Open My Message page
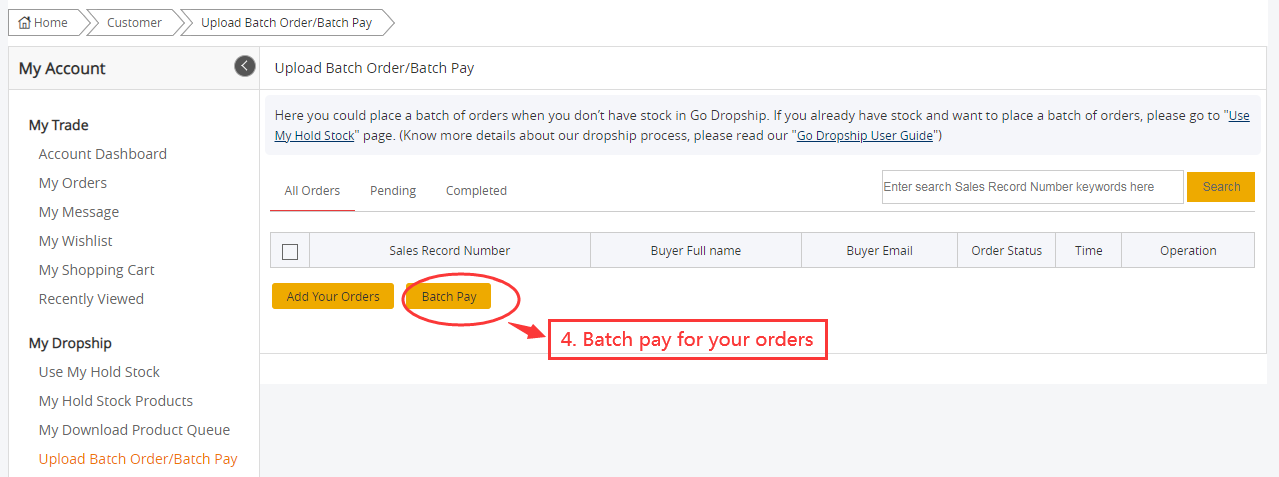The height and width of the screenshot is (477, 1279). coord(79,212)
